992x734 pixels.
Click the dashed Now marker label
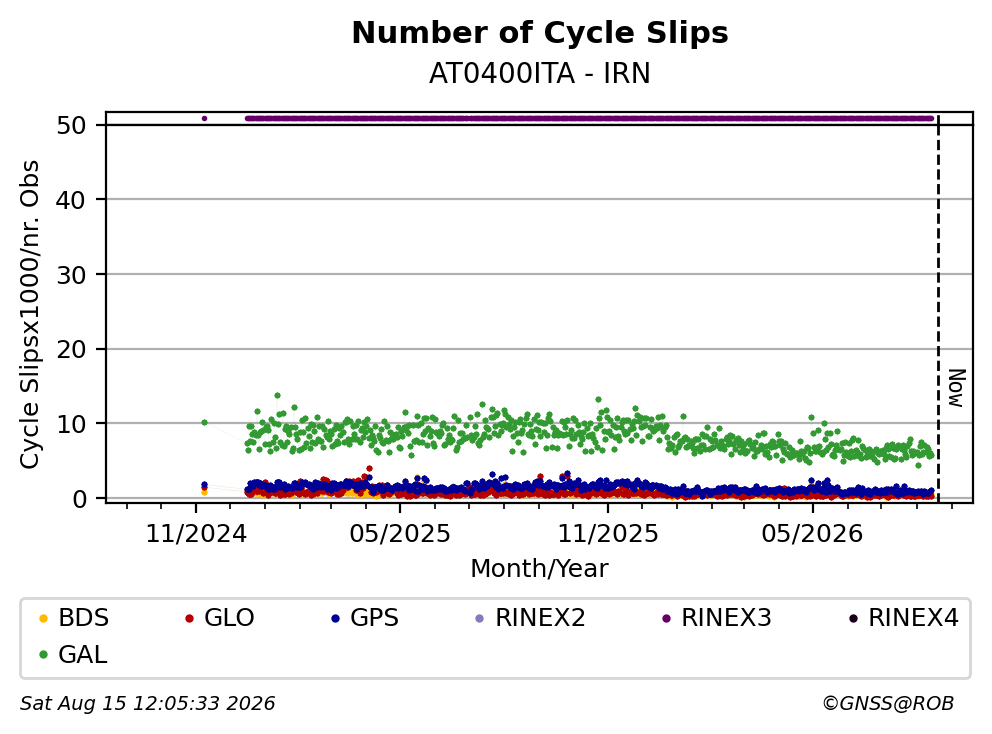tap(957, 388)
